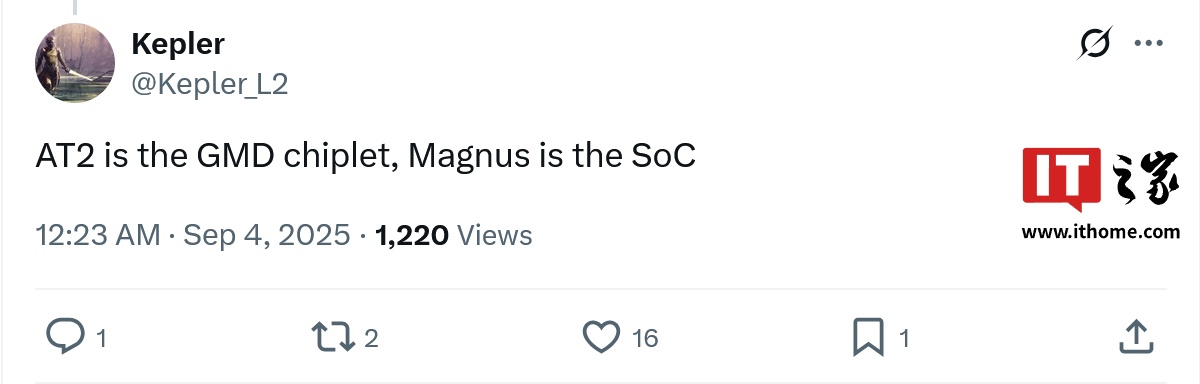The height and width of the screenshot is (384, 1200).
Task: Open the three-dot more options menu
Action: pos(1147,44)
